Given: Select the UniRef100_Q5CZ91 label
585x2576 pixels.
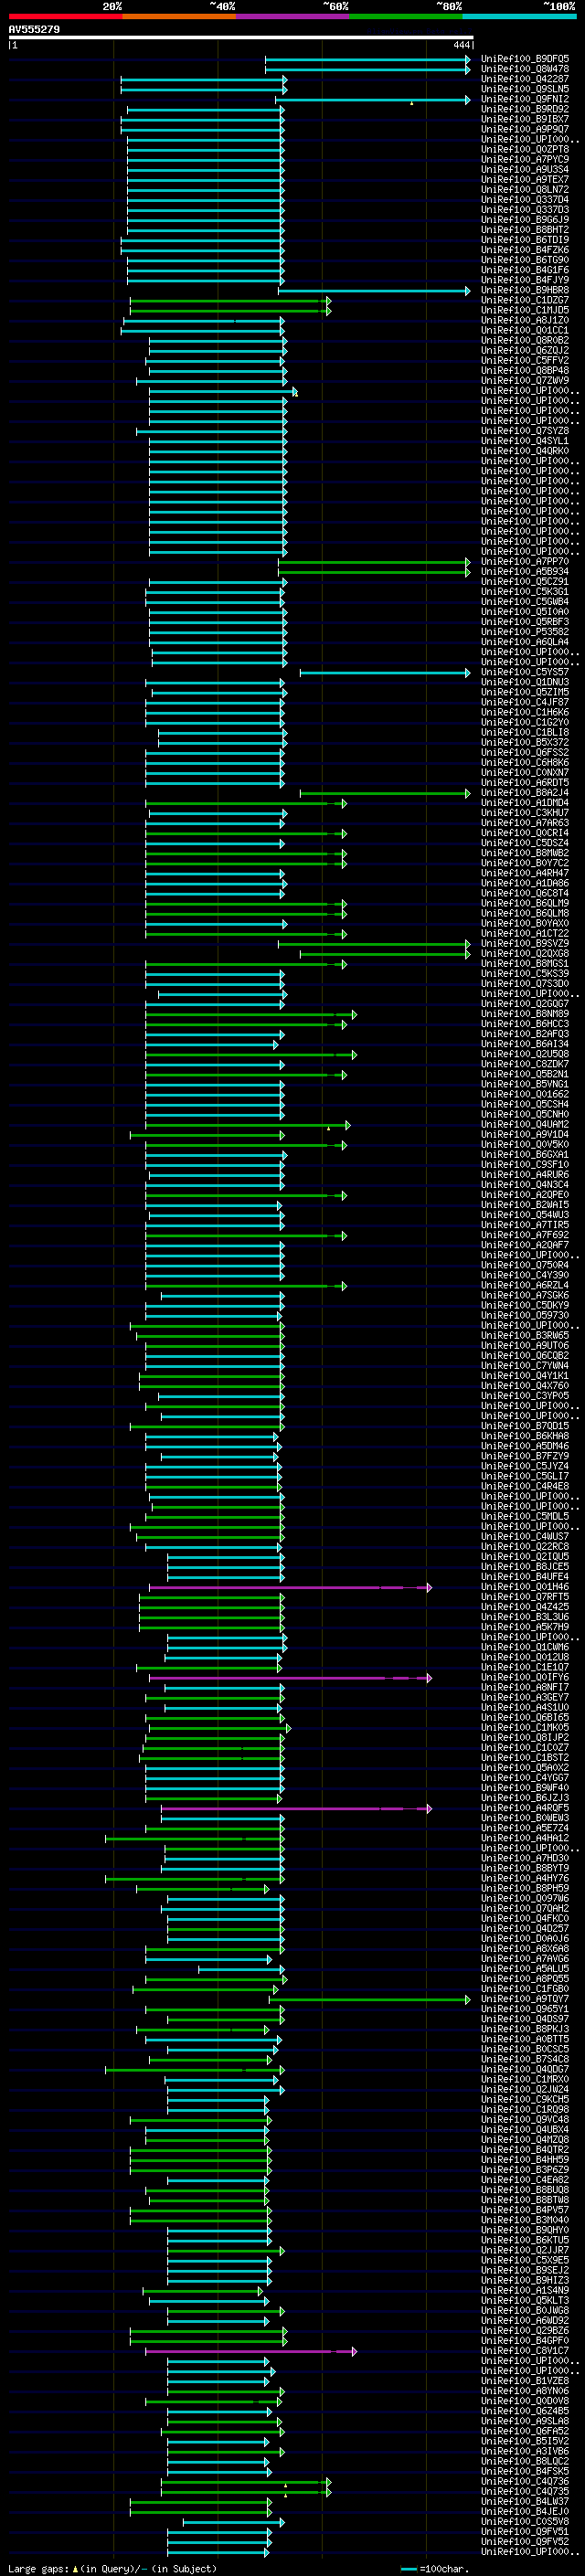Looking at the screenshot, I should (x=525, y=581).
